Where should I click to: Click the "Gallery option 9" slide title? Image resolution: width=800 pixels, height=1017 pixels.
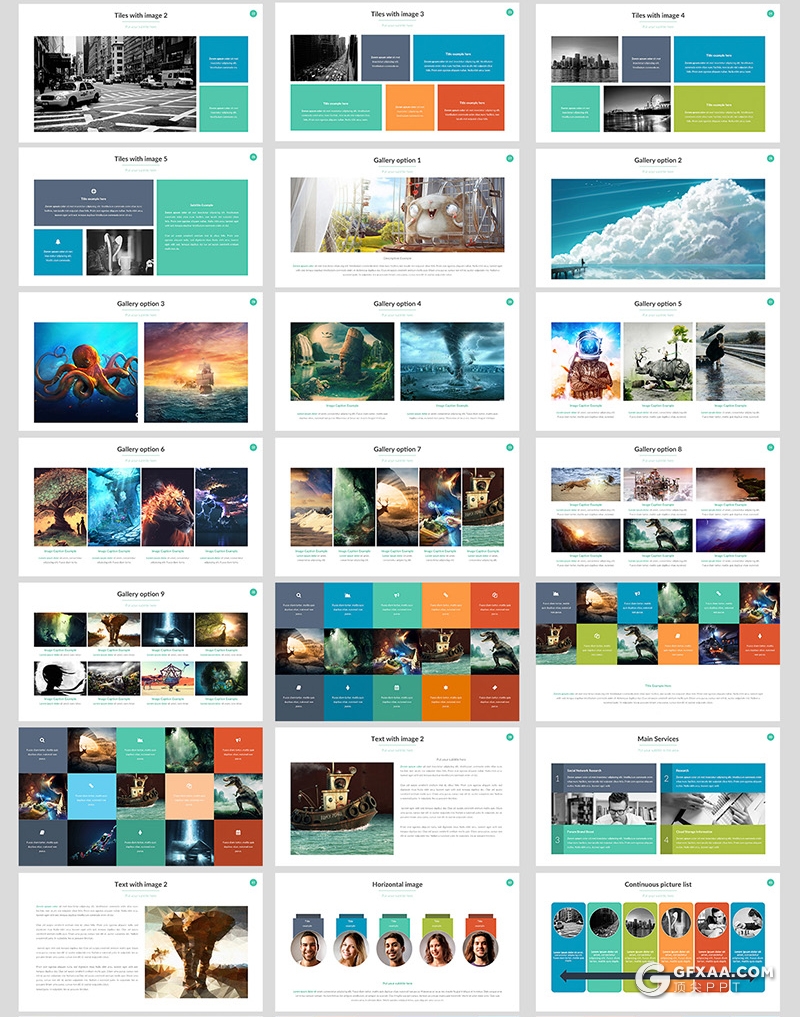140,594
